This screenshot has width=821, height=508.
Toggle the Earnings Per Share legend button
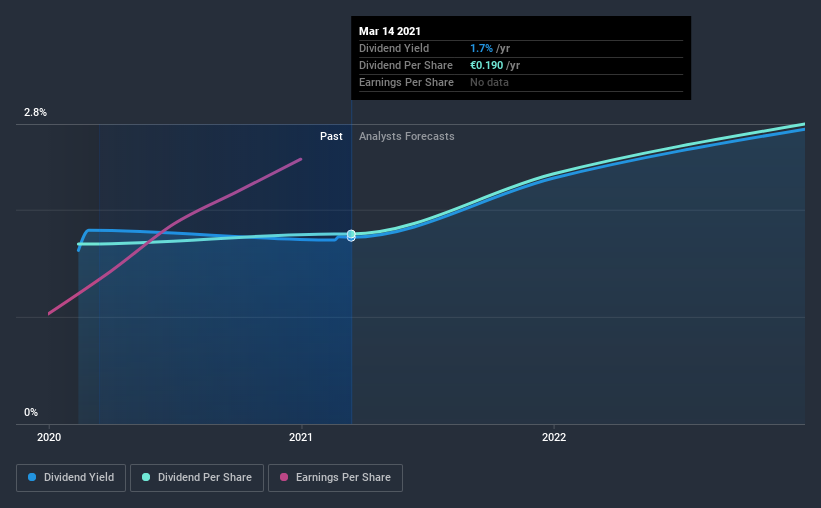click(335, 478)
